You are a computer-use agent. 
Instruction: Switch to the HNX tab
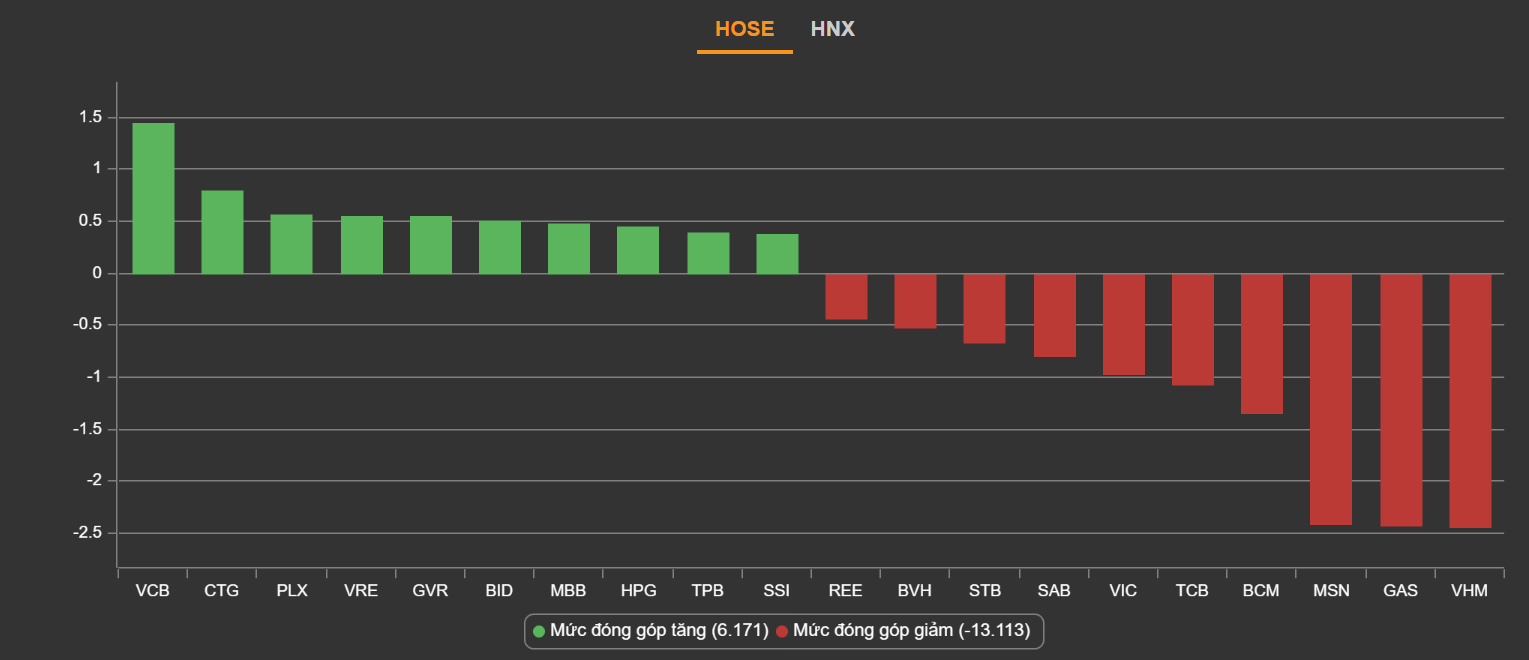tap(832, 29)
